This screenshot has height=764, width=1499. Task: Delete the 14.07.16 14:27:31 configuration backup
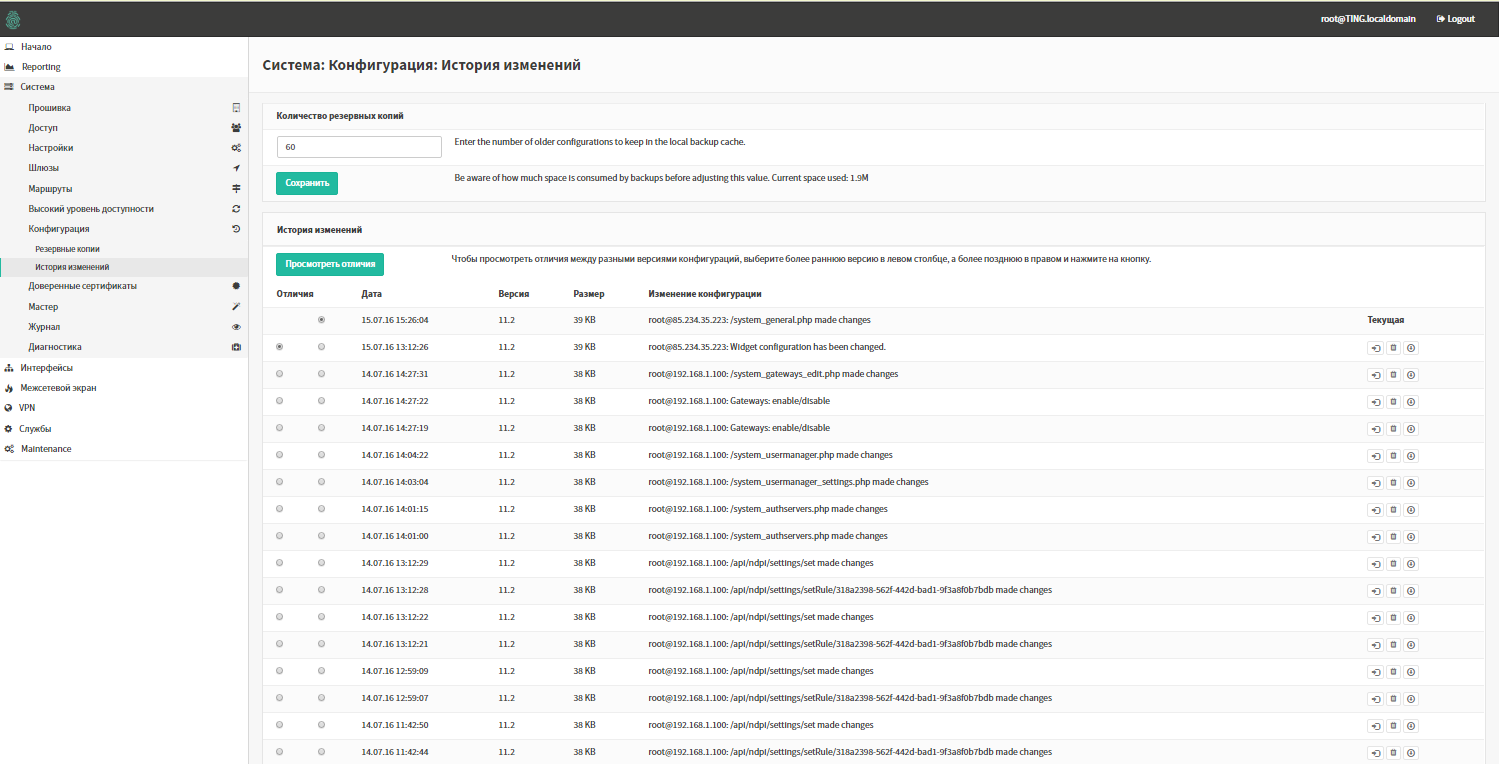tap(1393, 375)
